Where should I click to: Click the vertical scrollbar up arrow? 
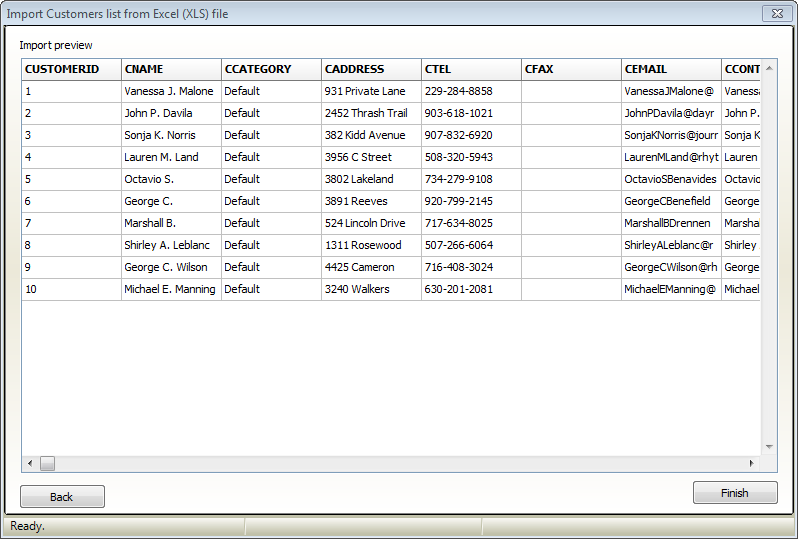point(769,68)
